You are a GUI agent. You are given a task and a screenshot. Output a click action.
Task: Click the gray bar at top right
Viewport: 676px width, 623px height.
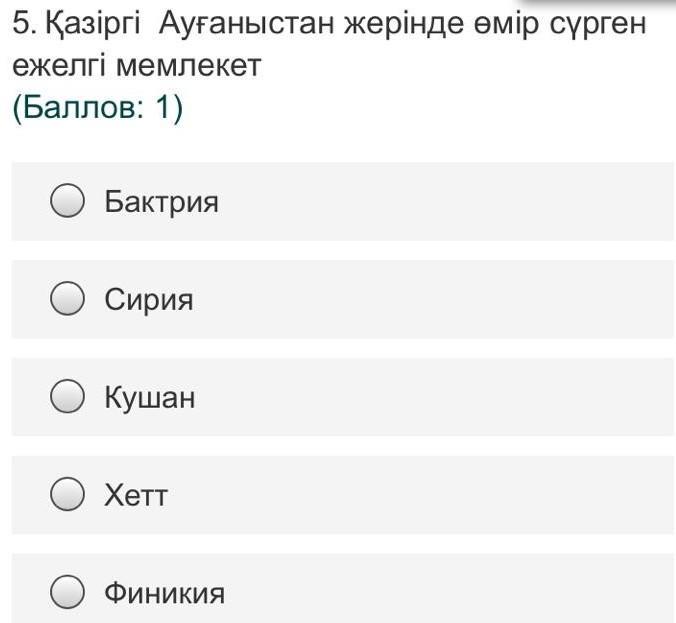(598, 3)
